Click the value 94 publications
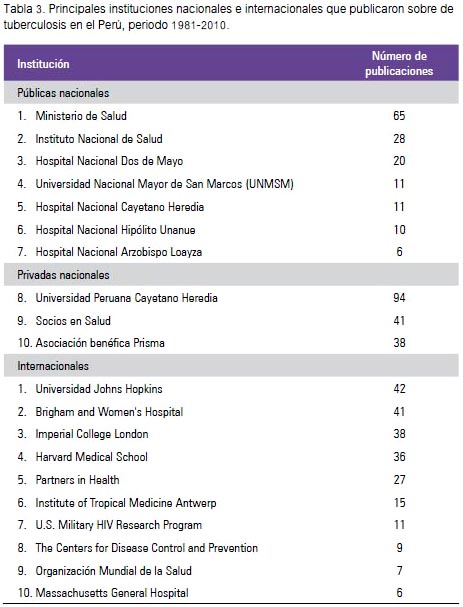 399,298
